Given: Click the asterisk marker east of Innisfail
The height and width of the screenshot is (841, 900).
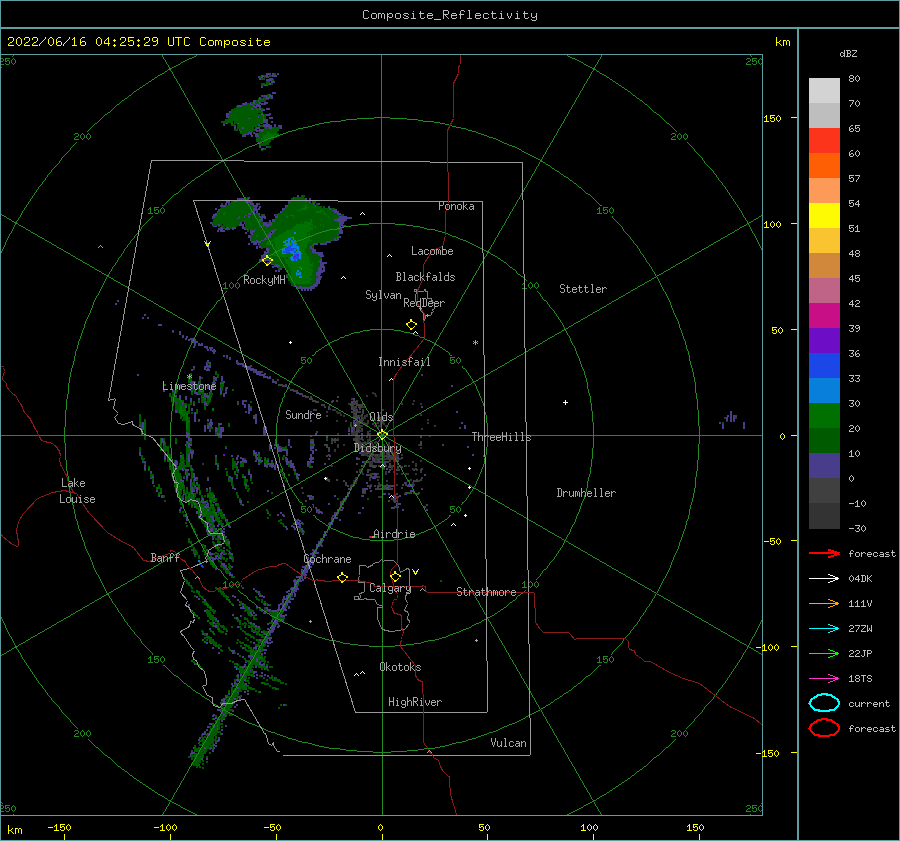Looking at the screenshot, I should (475, 343).
